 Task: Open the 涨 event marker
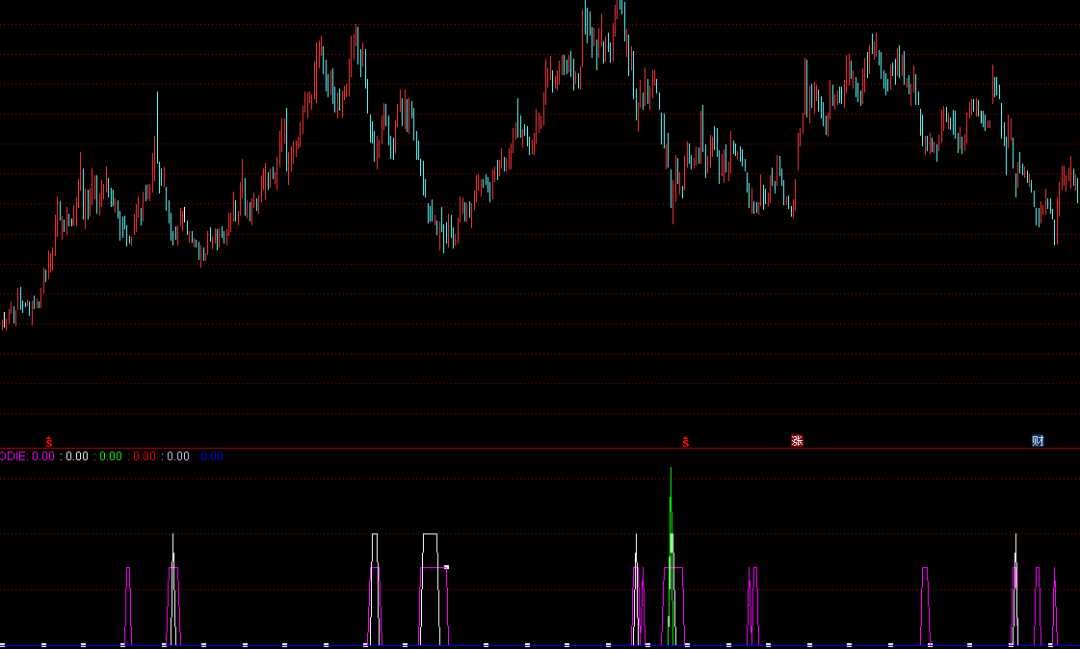click(797, 441)
